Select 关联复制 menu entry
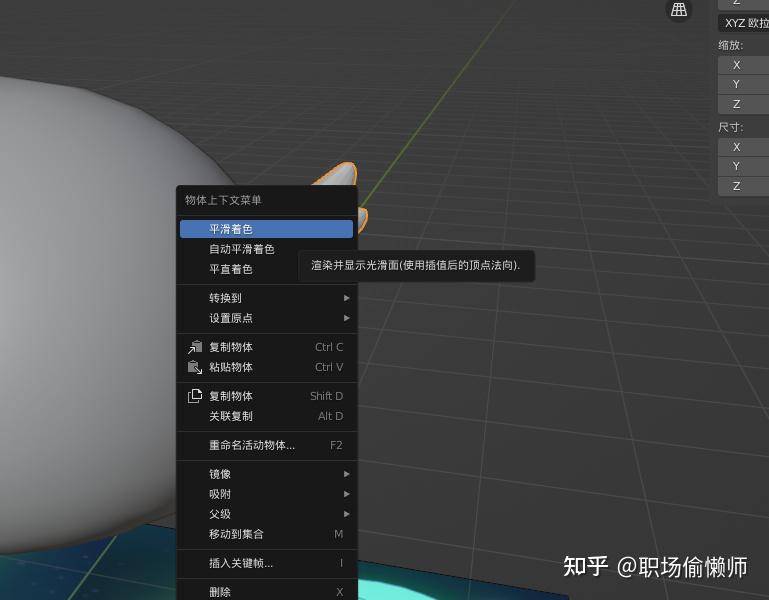 point(266,416)
